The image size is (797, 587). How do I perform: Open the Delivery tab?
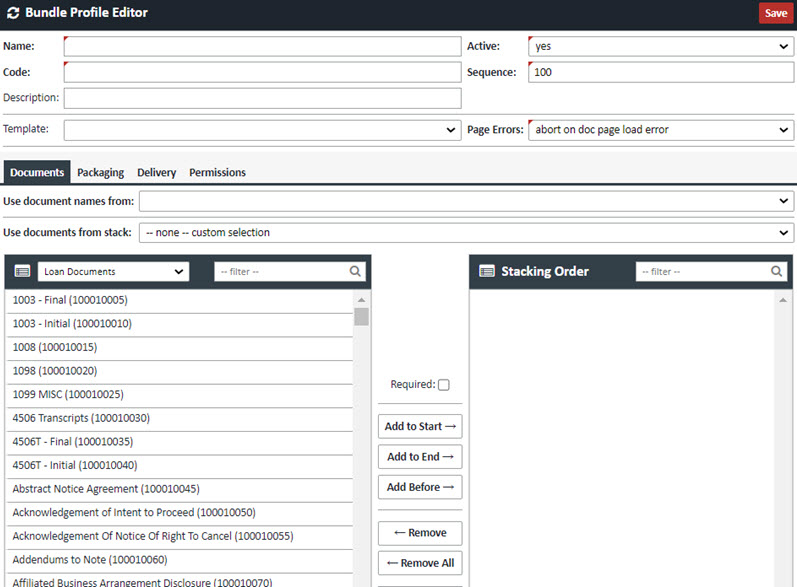tap(156, 173)
